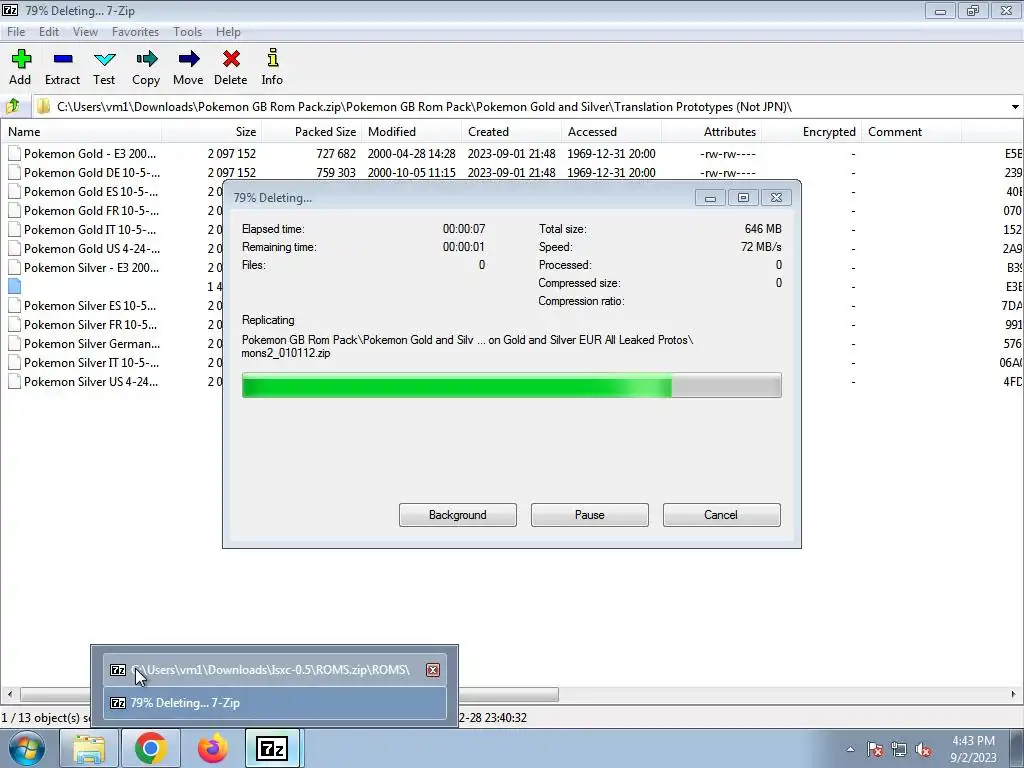Expand the address bar path dropdown
This screenshot has width=1024, height=768.
pos(1015,106)
